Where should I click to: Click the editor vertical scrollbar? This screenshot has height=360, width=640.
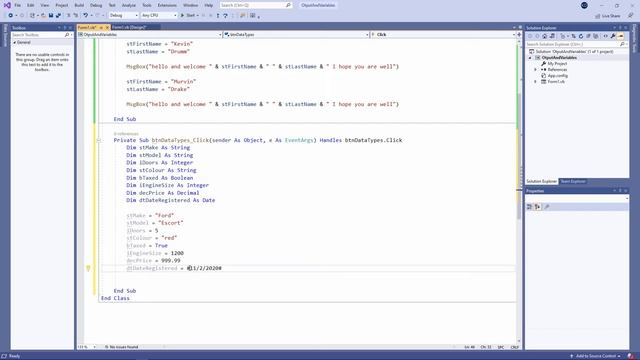pyautogui.click(x=519, y=190)
